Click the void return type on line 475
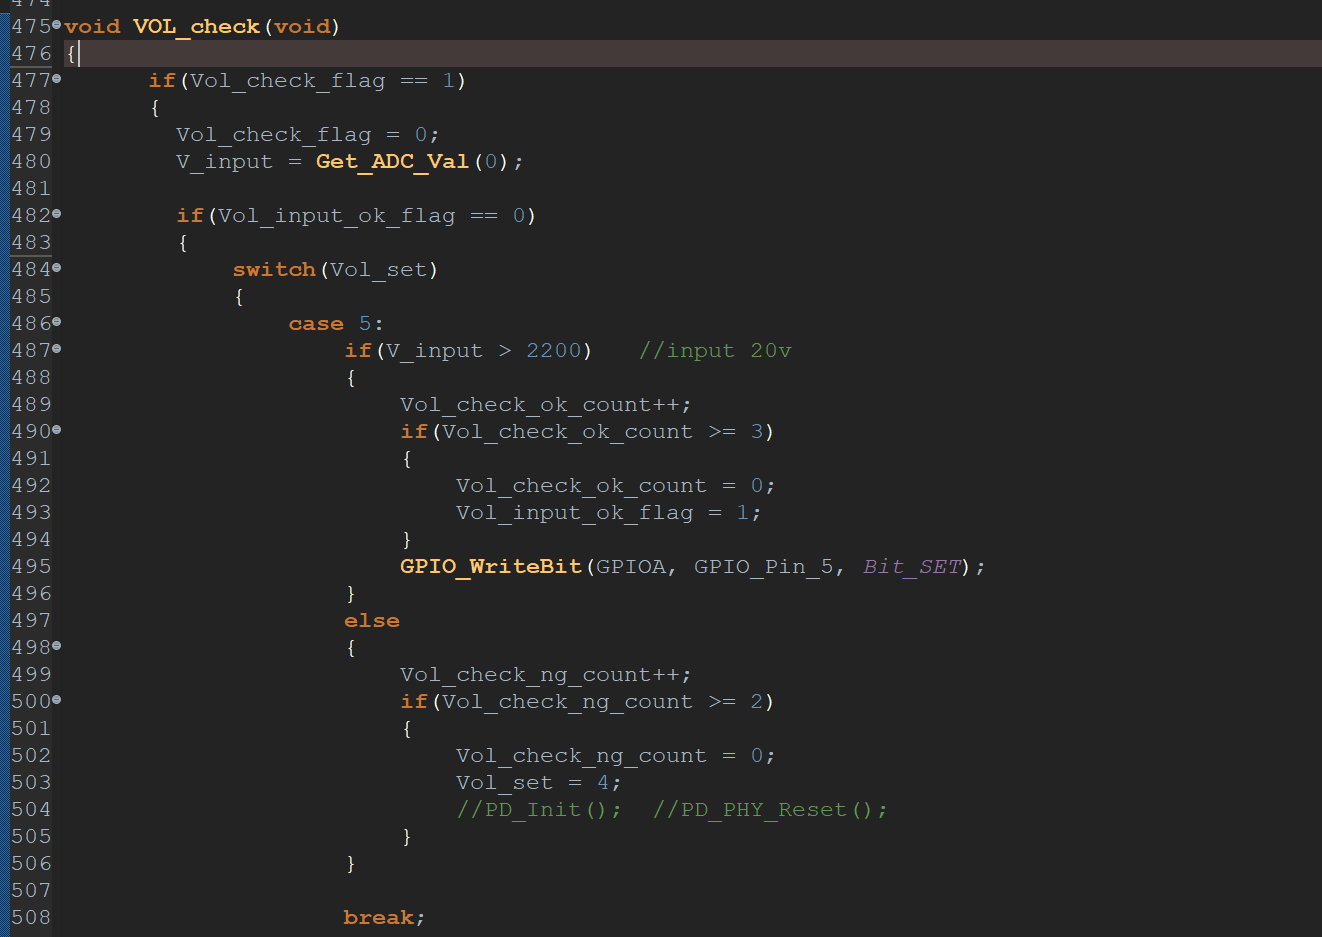The image size is (1322, 937). pos(92,27)
